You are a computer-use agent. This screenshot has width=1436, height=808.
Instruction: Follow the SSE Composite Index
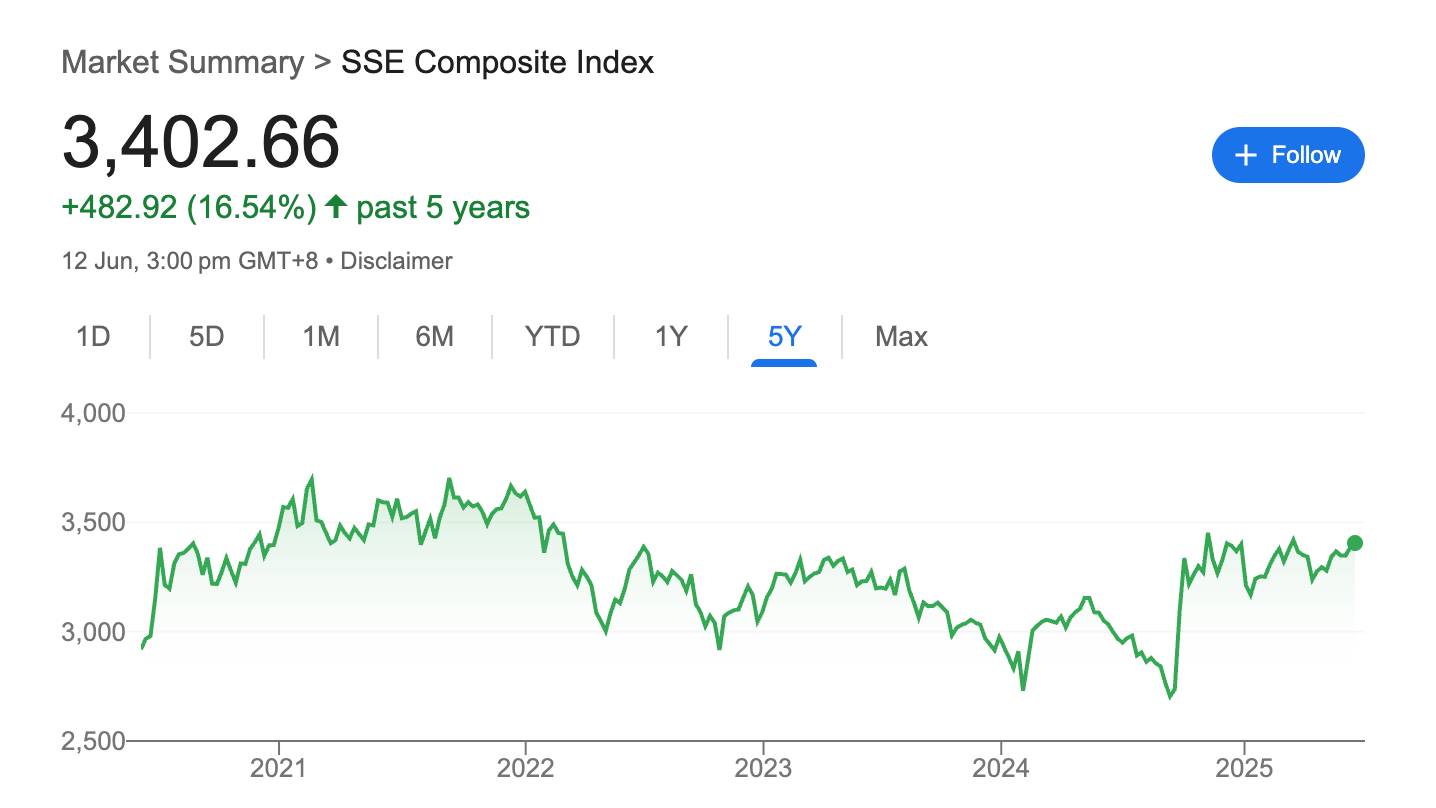pyautogui.click(x=1288, y=155)
